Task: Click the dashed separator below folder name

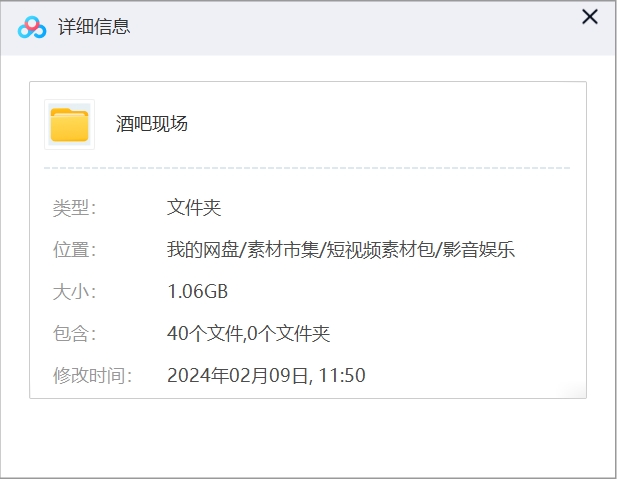Action: pos(307,168)
